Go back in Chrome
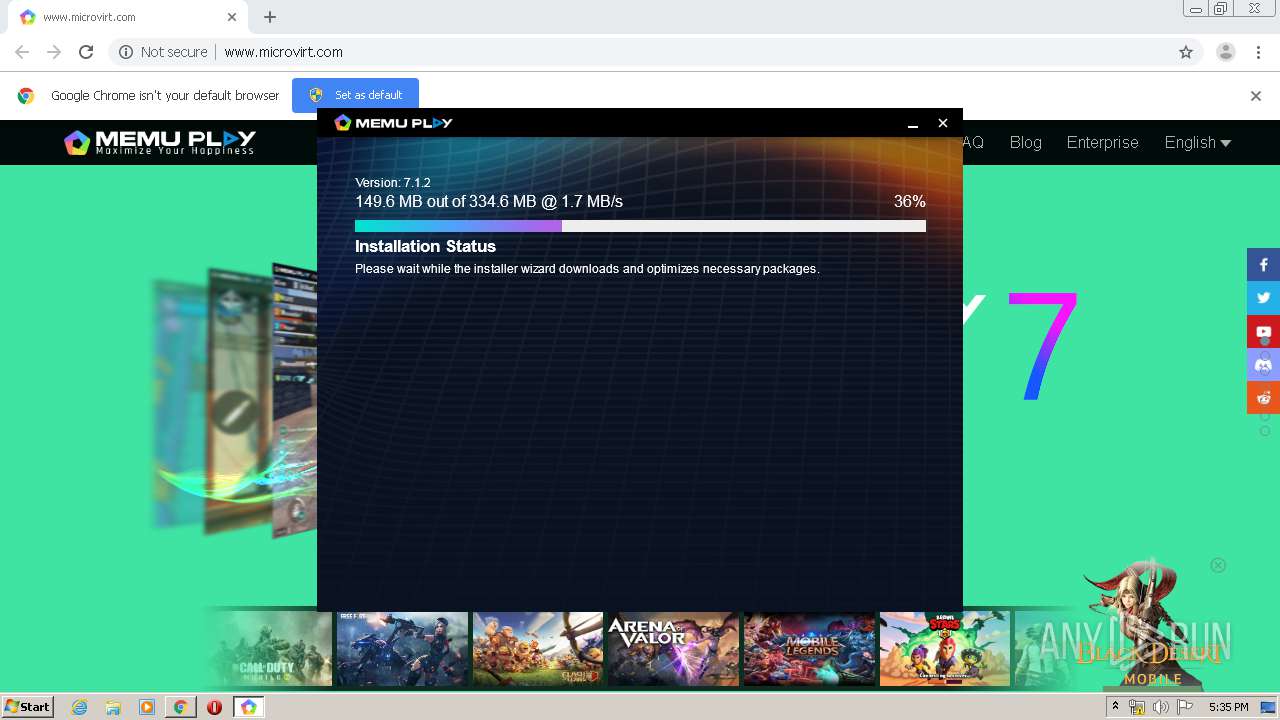1280x720 pixels. coord(22,52)
